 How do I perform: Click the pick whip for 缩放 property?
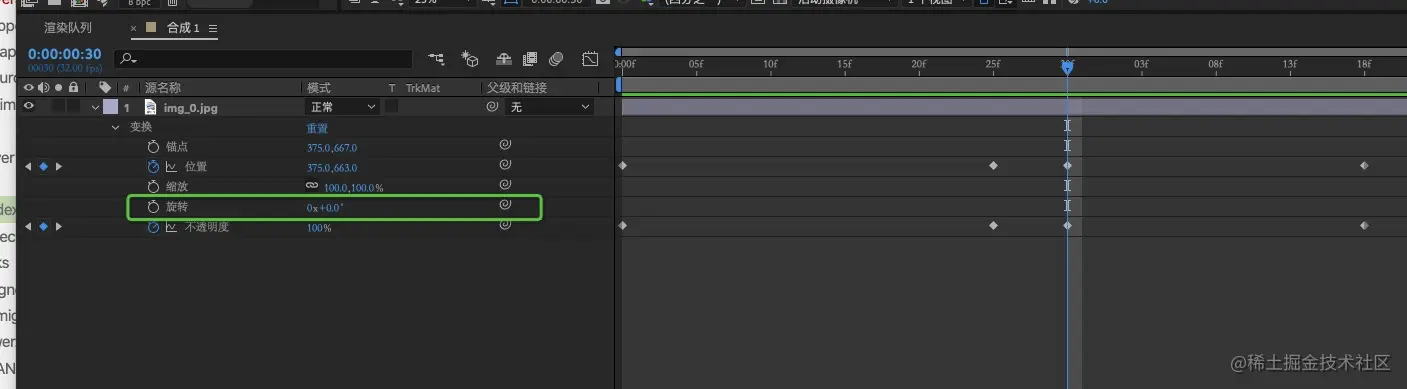coord(505,185)
